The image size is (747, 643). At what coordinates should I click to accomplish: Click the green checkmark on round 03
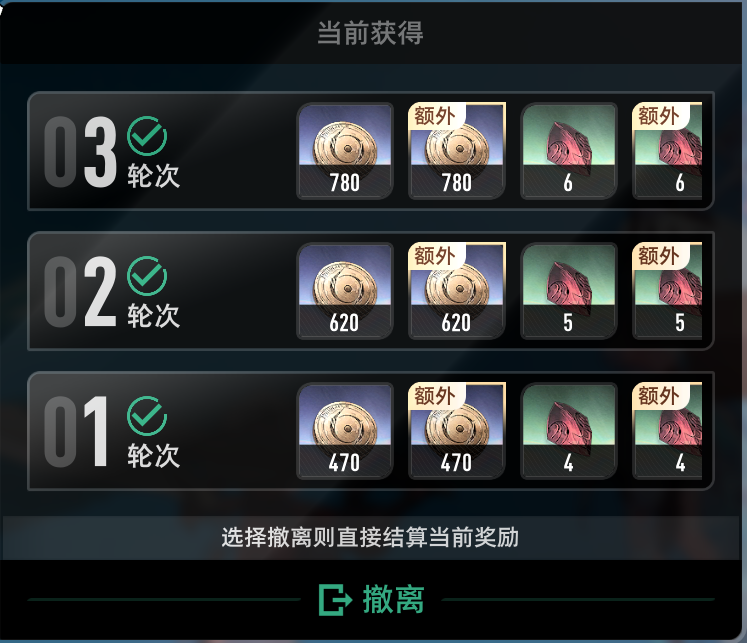pyautogui.click(x=147, y=136)
